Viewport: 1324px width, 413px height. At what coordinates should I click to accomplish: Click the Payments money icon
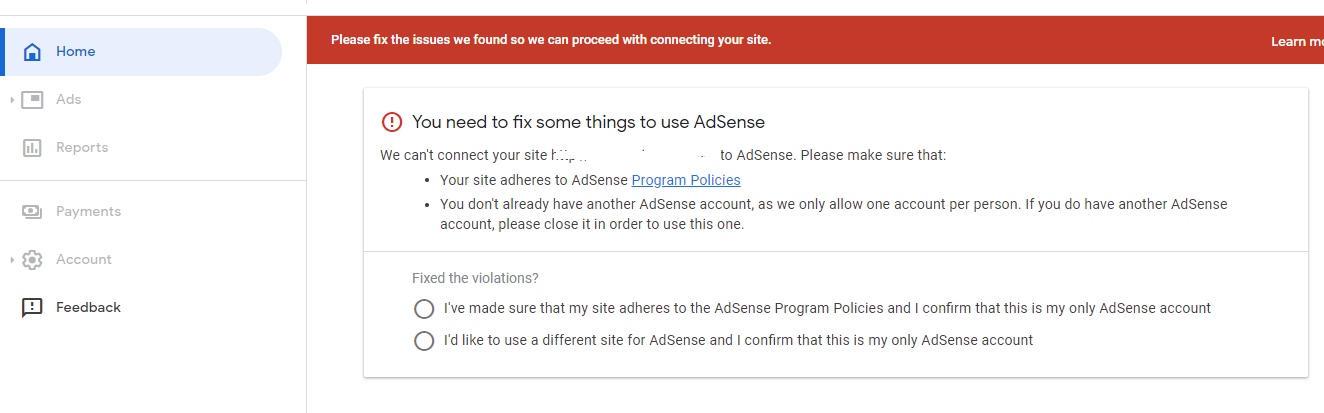click(x=32, y=212)
